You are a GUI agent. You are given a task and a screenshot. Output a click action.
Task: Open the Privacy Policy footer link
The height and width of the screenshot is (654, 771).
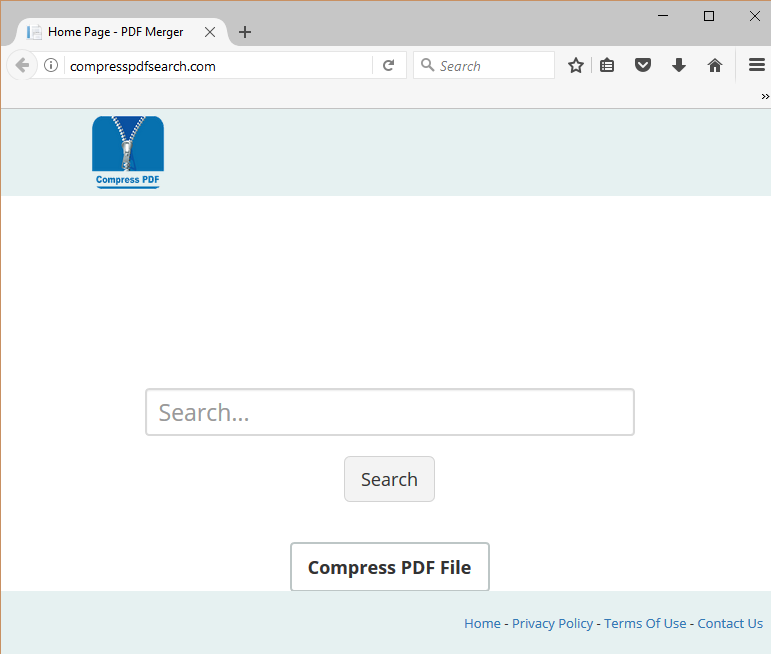pyautogui.click(x=553, y=624)
